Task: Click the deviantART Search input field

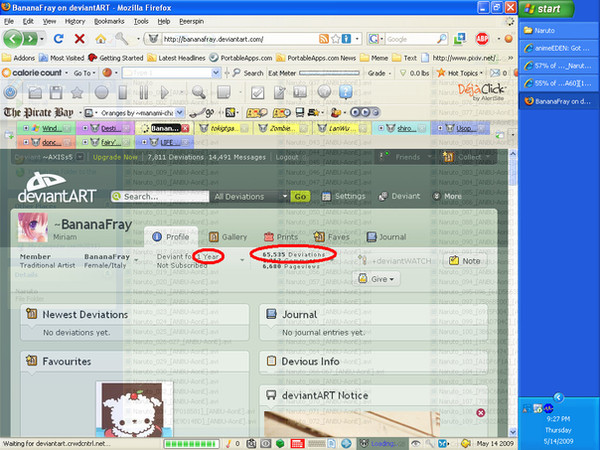Action: coord(160,197)
